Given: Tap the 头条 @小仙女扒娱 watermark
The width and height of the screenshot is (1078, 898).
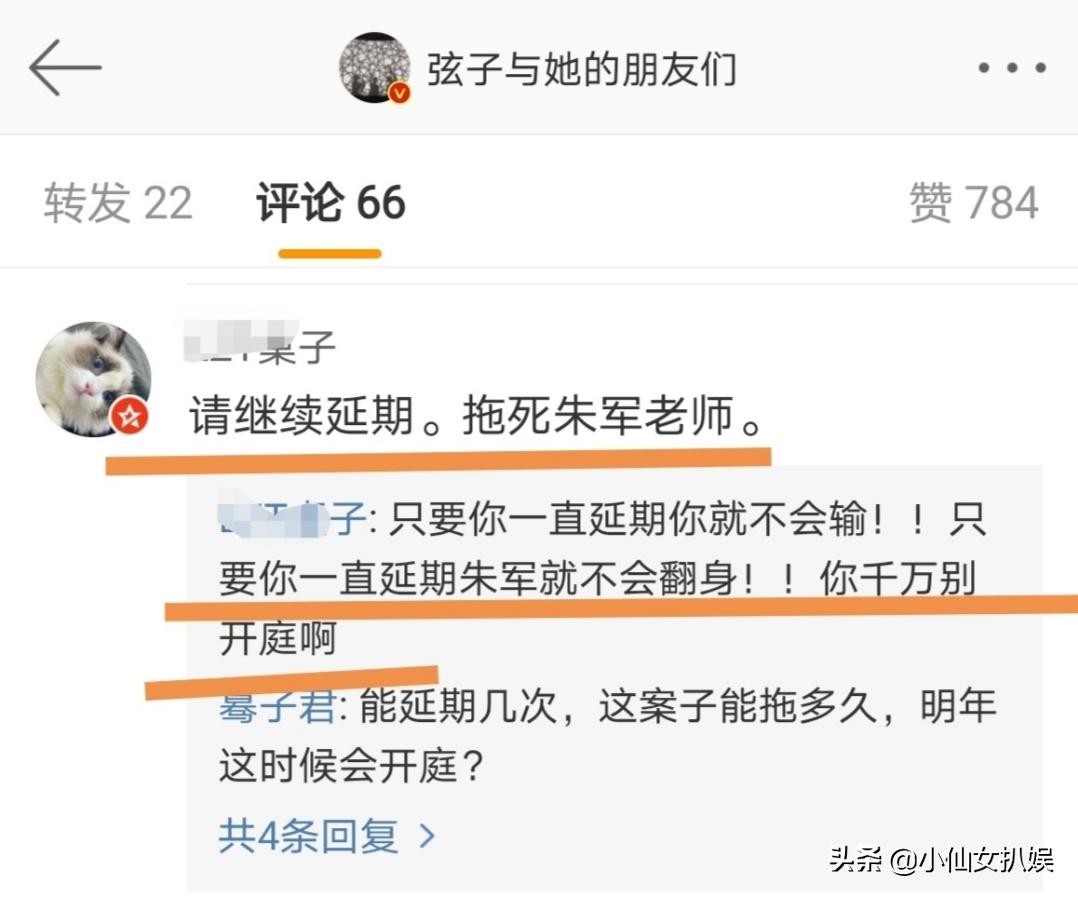Looking at the screenshot, I should pos(941,859).
